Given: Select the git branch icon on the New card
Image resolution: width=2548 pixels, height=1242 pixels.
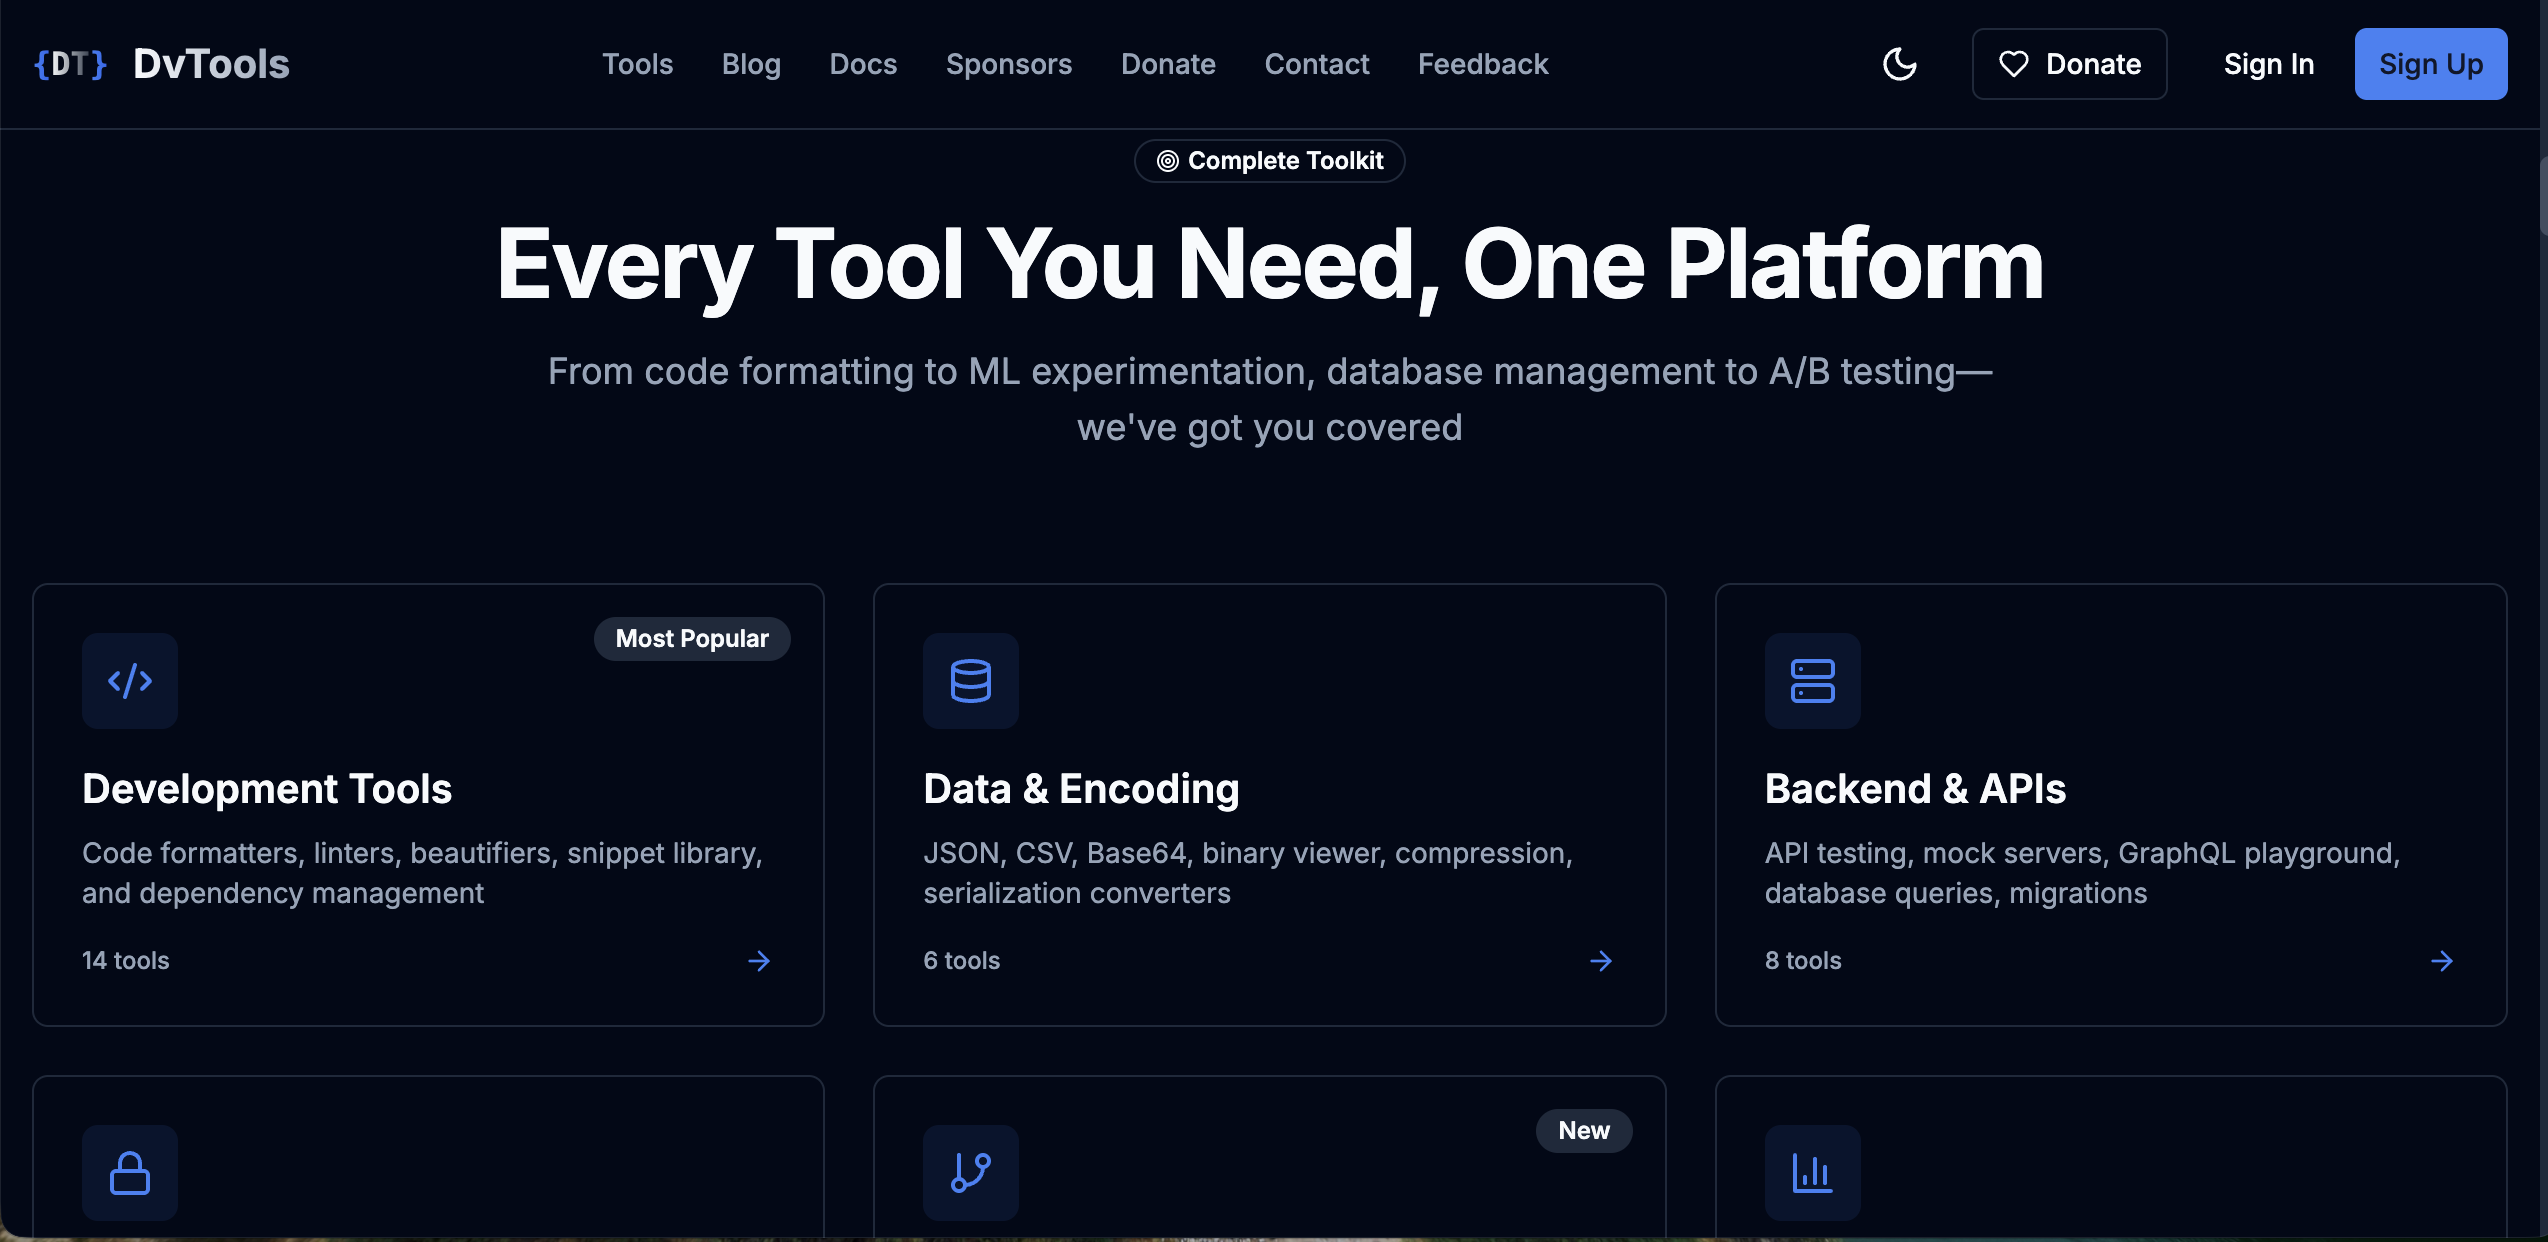Looking at the screenshot, I should 970,1172.
